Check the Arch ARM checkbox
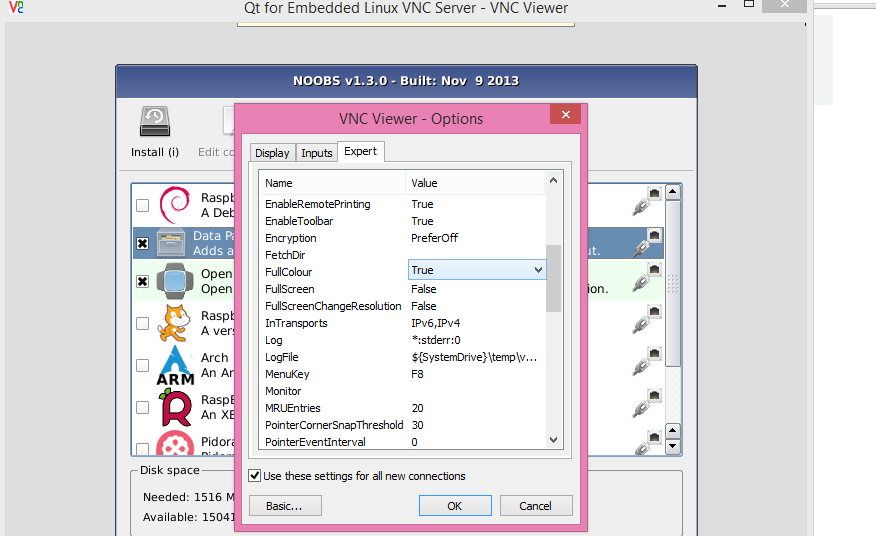This screenshot has height=536, width=876. (142, 365)
